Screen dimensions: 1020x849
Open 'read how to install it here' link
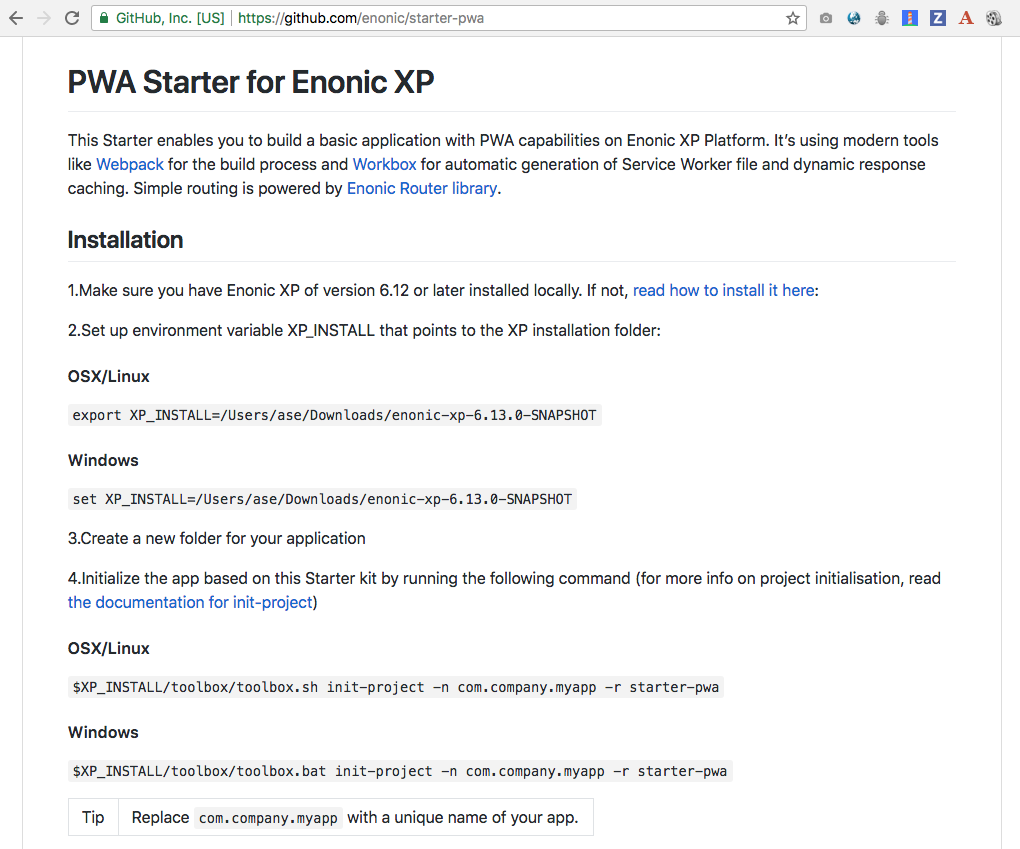[723, 290]
